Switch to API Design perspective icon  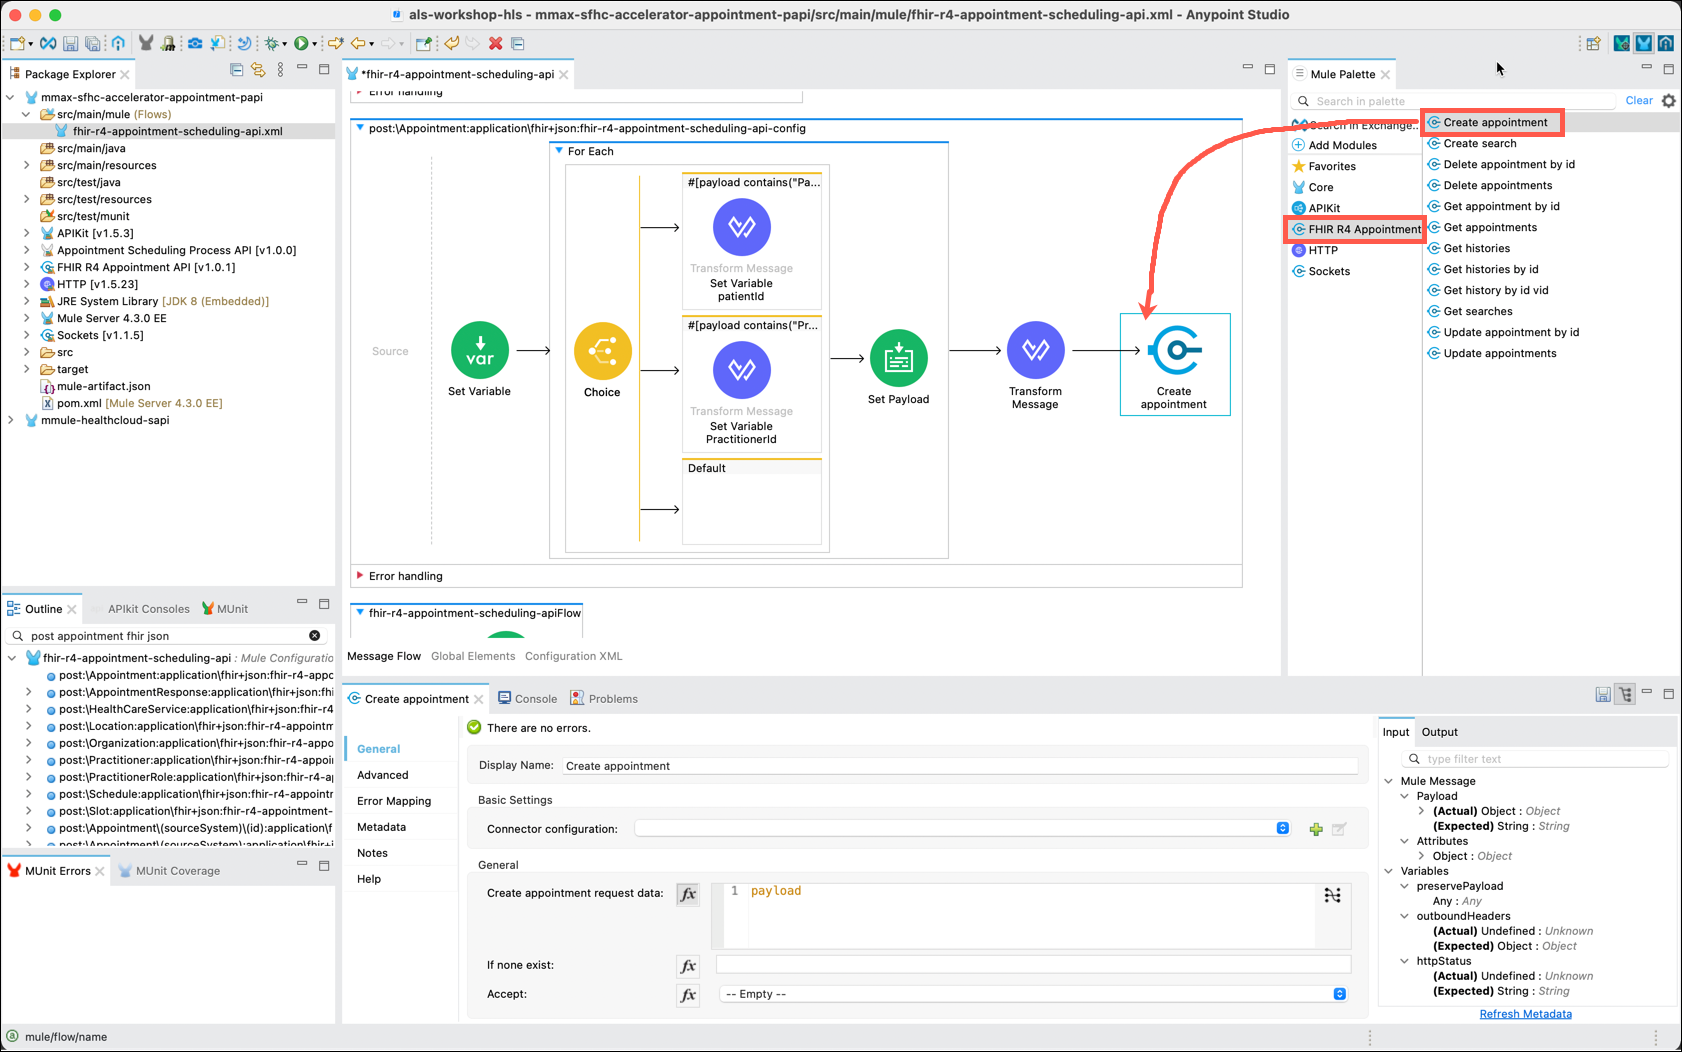tap(1666, 43)
